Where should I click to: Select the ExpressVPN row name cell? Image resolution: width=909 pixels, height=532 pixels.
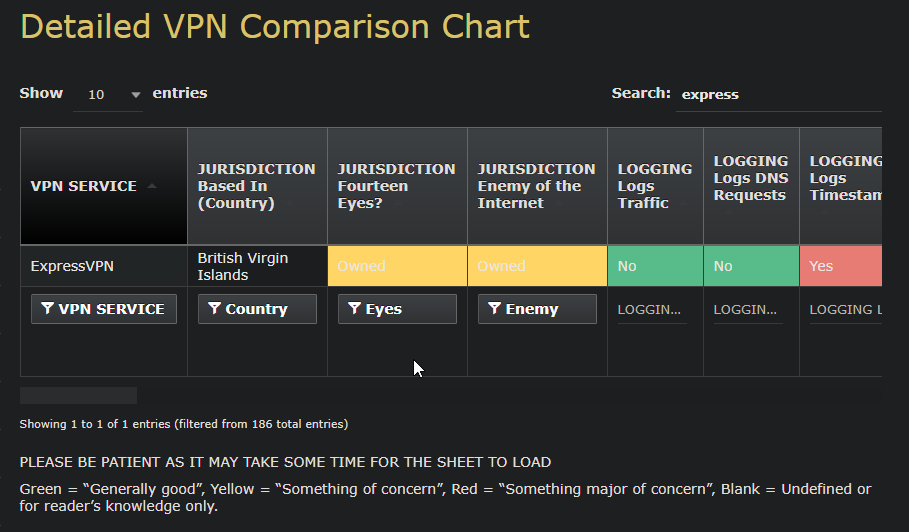coord(72,266)
